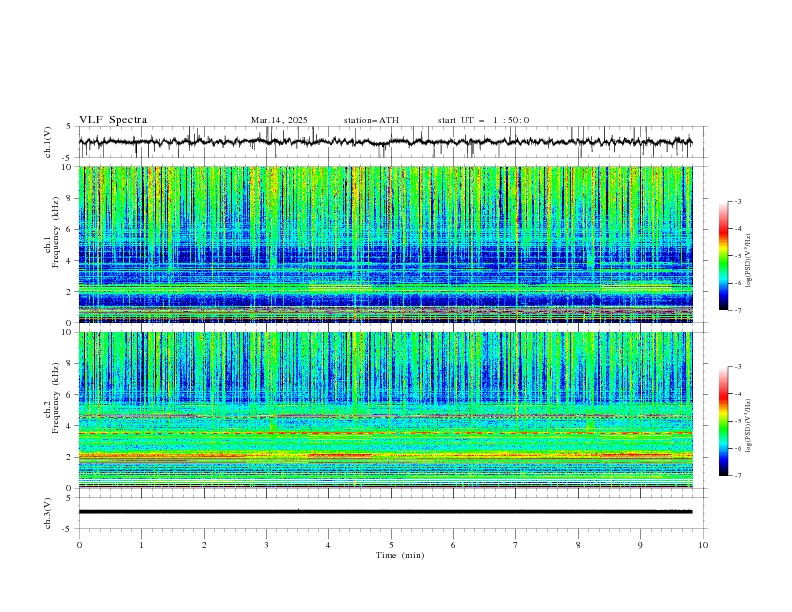Click the ch.1 voltage waveform trace

coord(385,142)
